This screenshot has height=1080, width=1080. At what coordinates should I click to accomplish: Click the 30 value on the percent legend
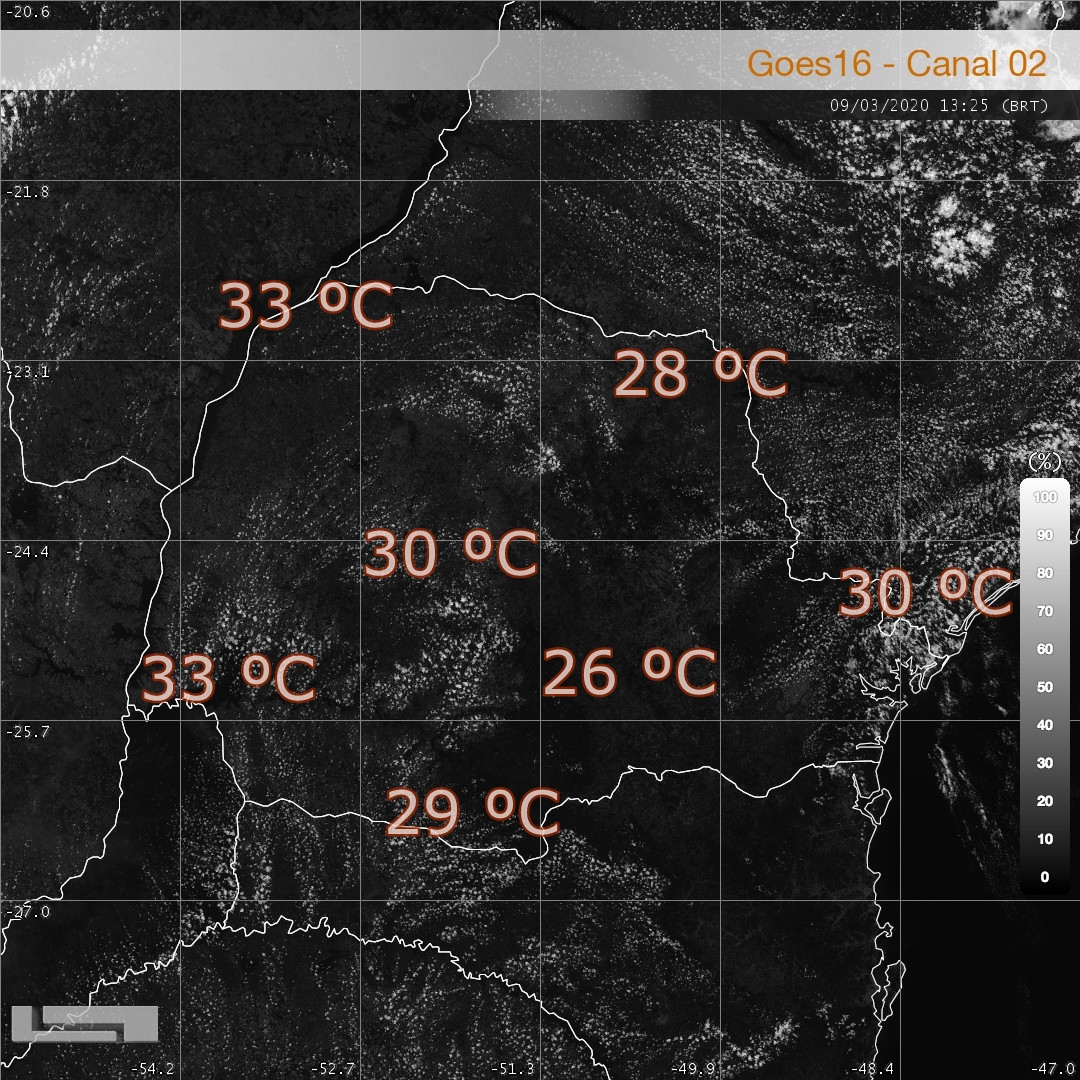(1045, 762)
